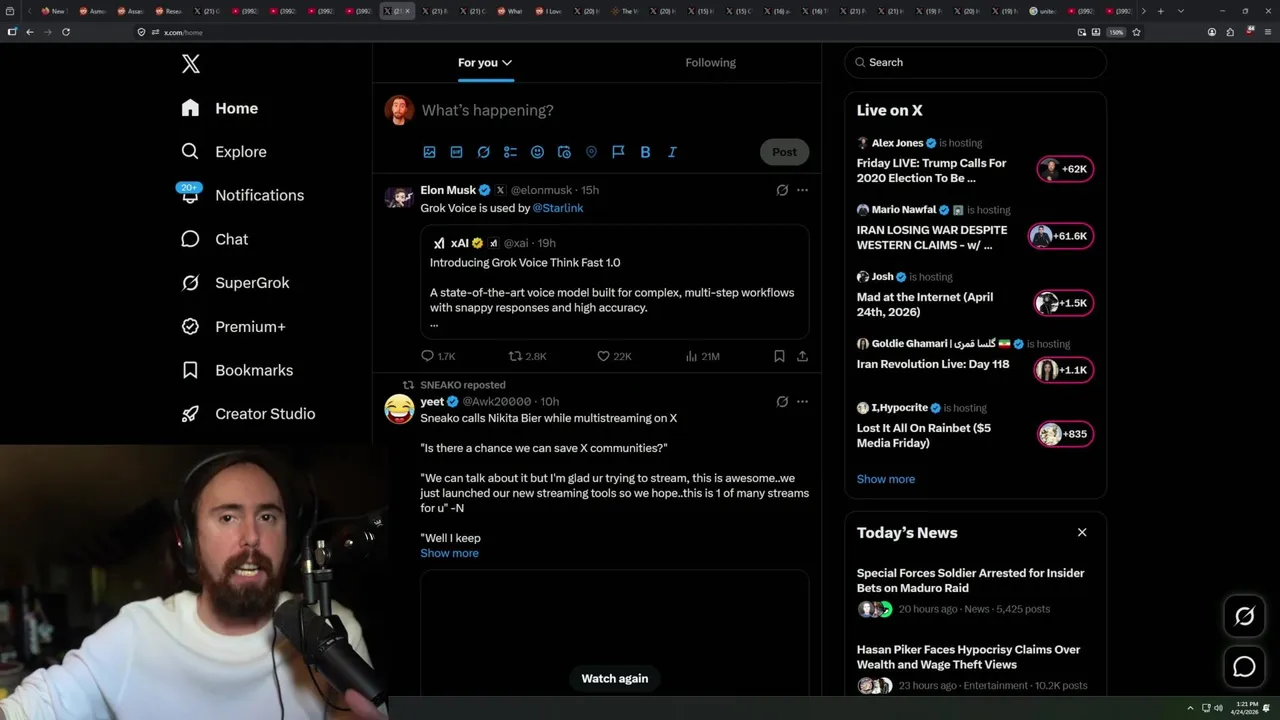Viewport: 1280px width, 720px height.
Task: Open more options on yeet post
Action: (x=802, y=402)
